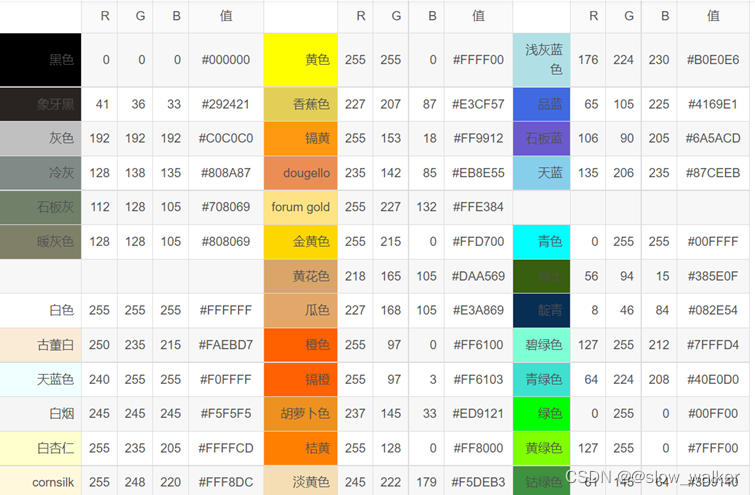Pick the 黄绿色 chartreuse swatch
Image resolution: width=755 pixels, height=495 pixels.
(x=542, y=448)
